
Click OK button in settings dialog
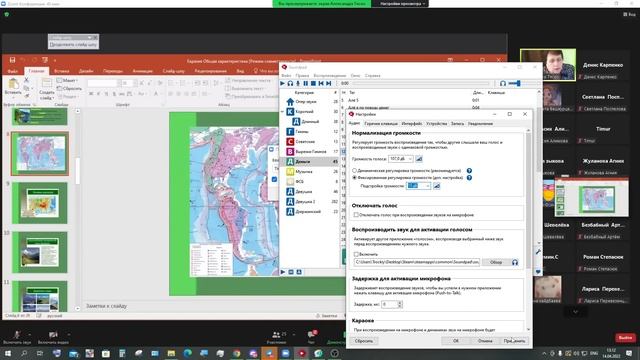click(456, 341)
